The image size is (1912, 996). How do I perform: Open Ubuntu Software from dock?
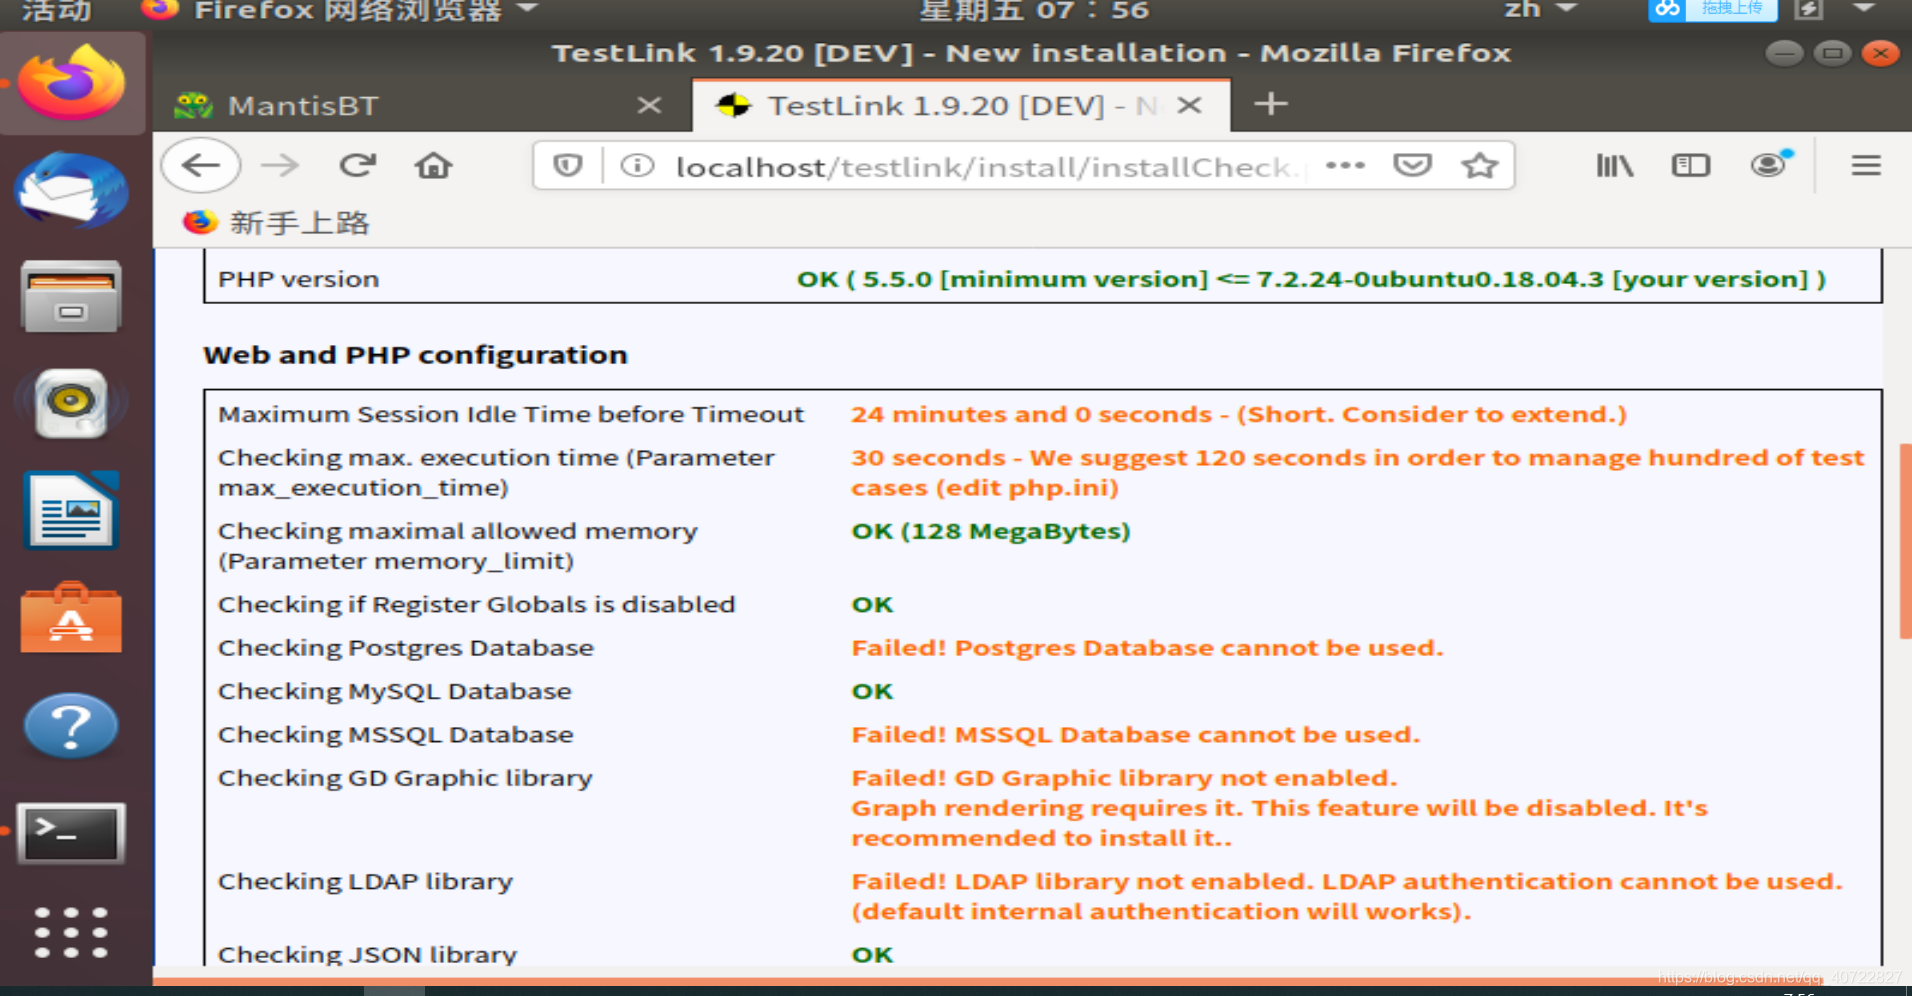pyautogui.click(x=71, y=618)
